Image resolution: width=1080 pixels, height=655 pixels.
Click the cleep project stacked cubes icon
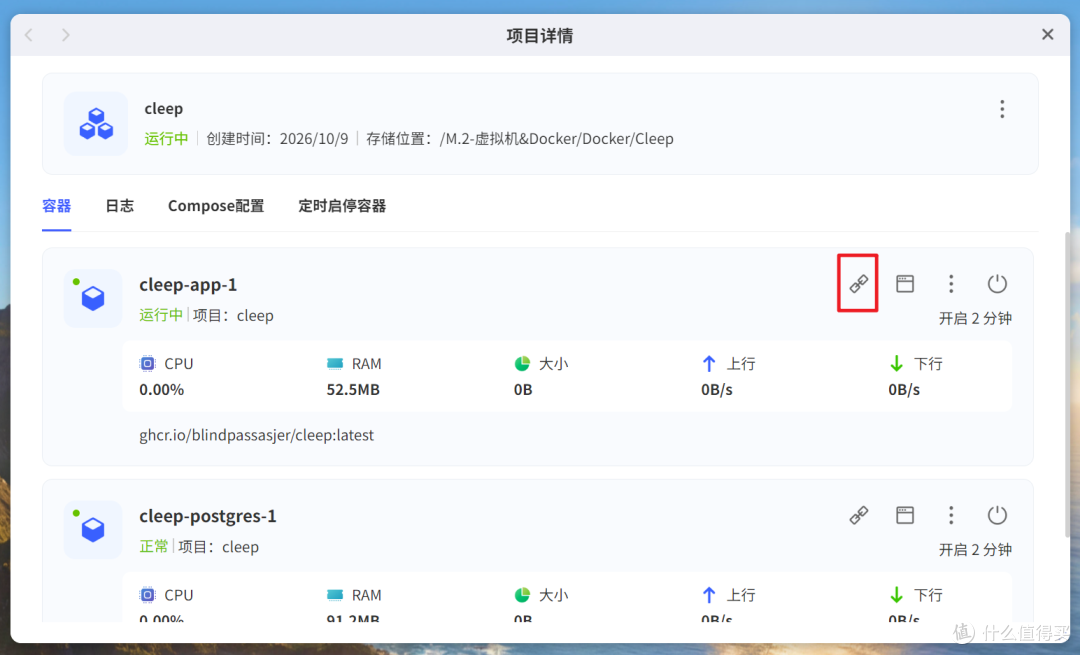96,124
